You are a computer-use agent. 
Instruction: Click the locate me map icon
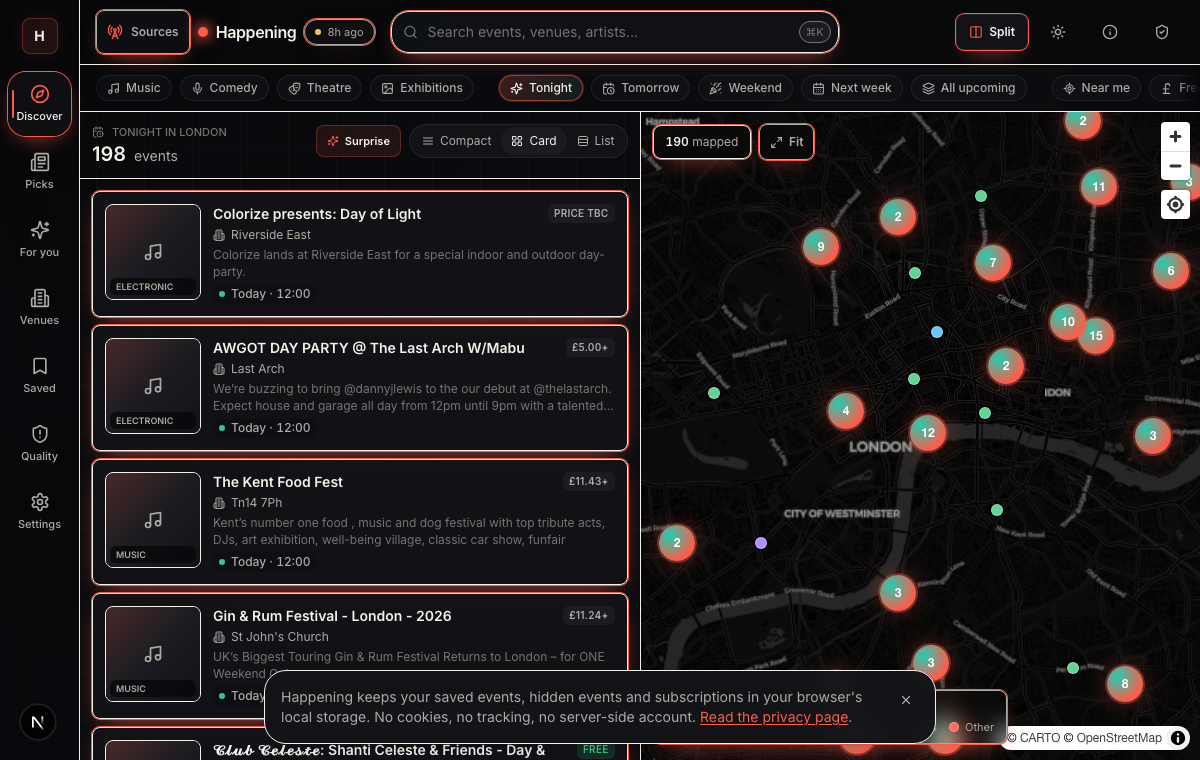(x=1175, y=205)
